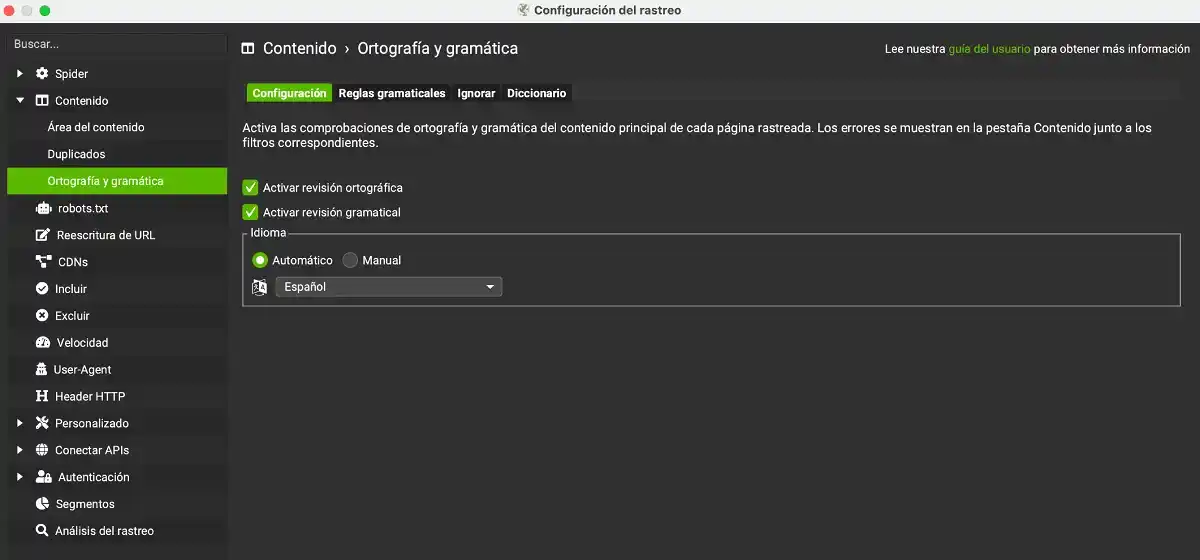The height and width of the screenshot is (560, 1200).
Task: Click the Excluir cross icon
Action: tap(42, 316)
